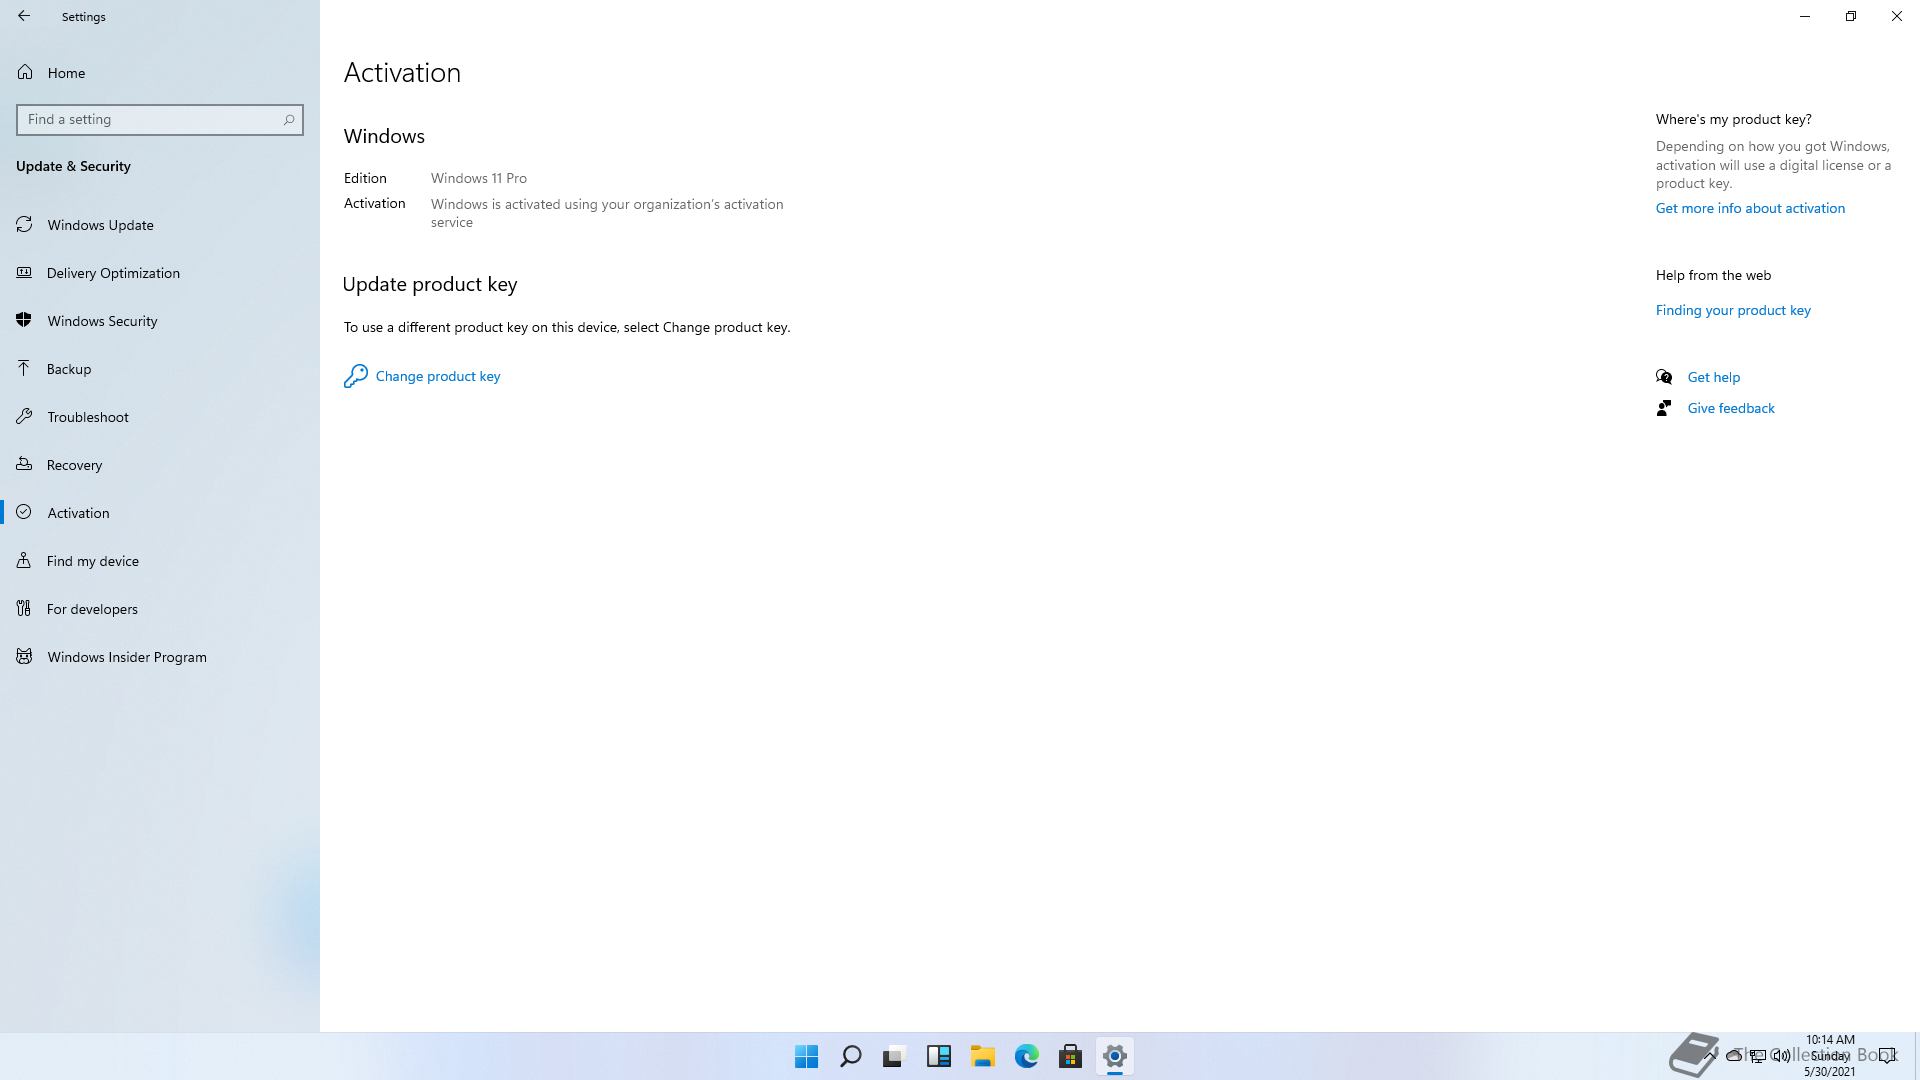Click the Windows Security shield icon
The width and height of the screenshot is (1920, 1080).
[24, 320]
